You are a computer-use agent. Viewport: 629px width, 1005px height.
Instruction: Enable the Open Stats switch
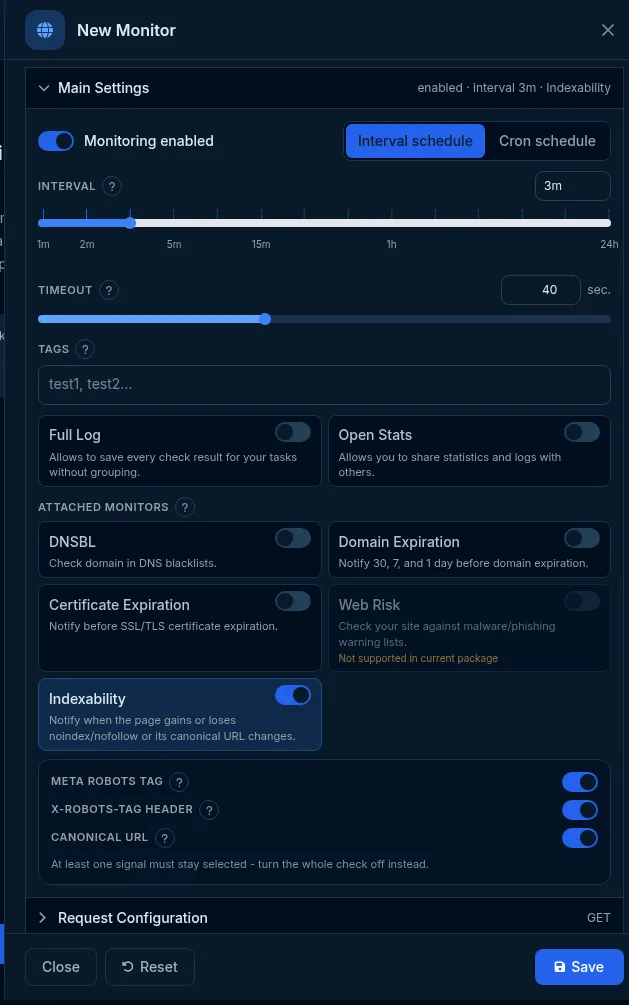(582, 432)
